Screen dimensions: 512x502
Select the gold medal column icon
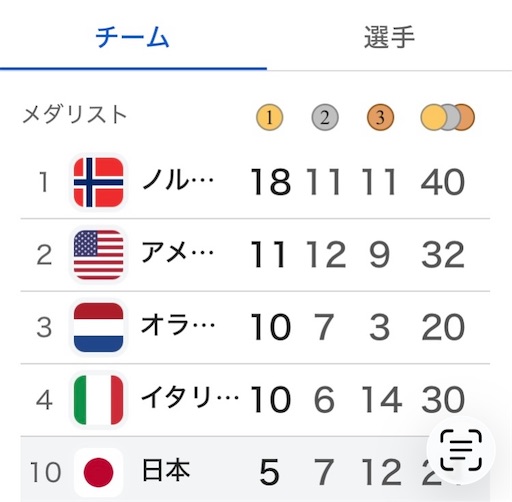coord(269,117)
